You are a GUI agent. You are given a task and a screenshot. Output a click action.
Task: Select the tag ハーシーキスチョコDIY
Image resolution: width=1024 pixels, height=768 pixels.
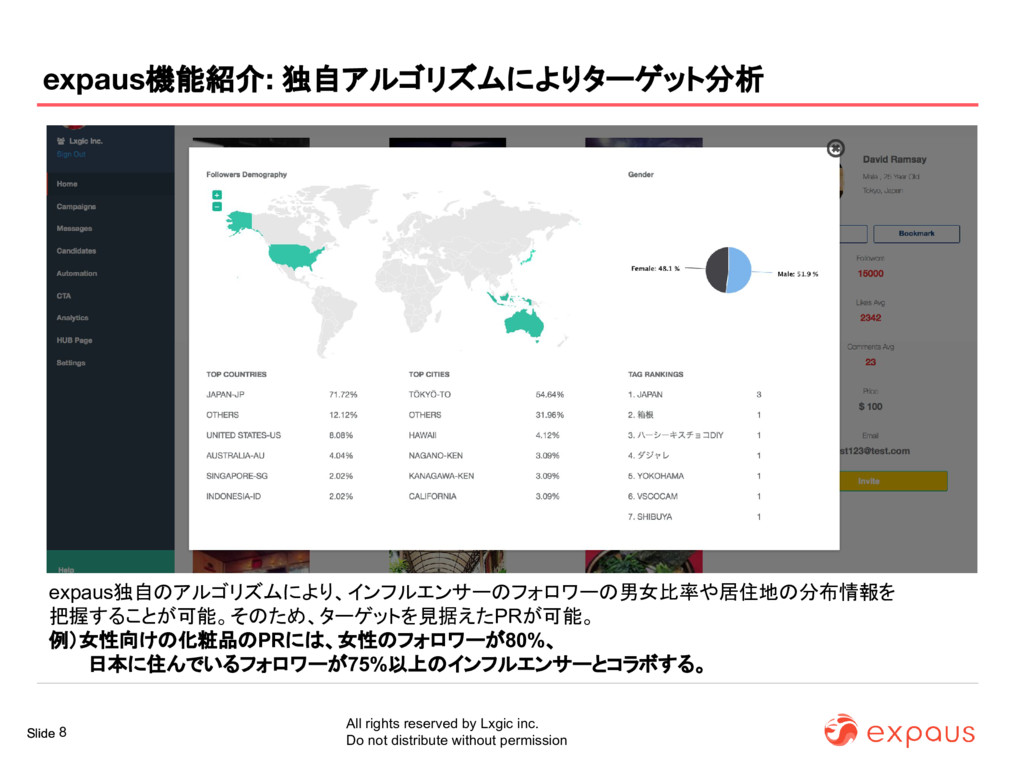click(695, 435)
